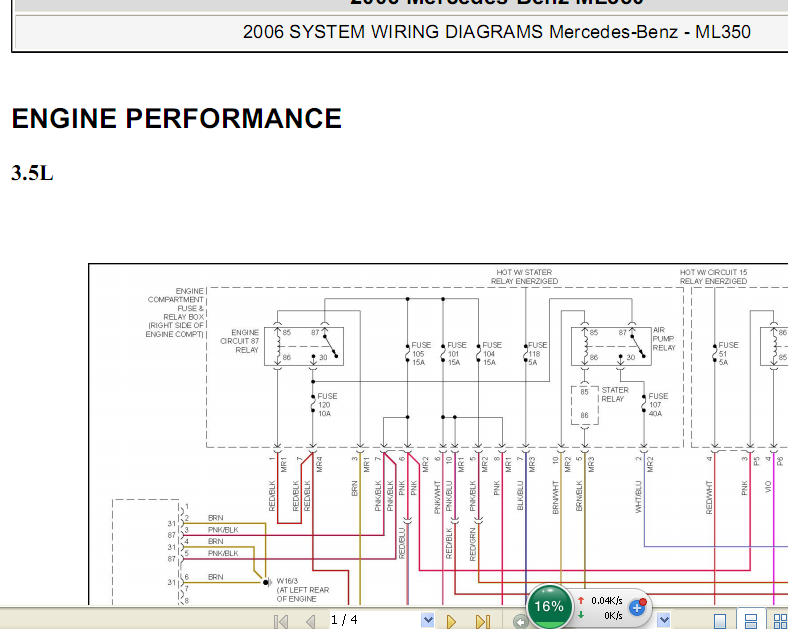Image resolution: width=788 pixels, height=629 pixels.
Task: Switch to single page layout view
Action: click(720, 621)
